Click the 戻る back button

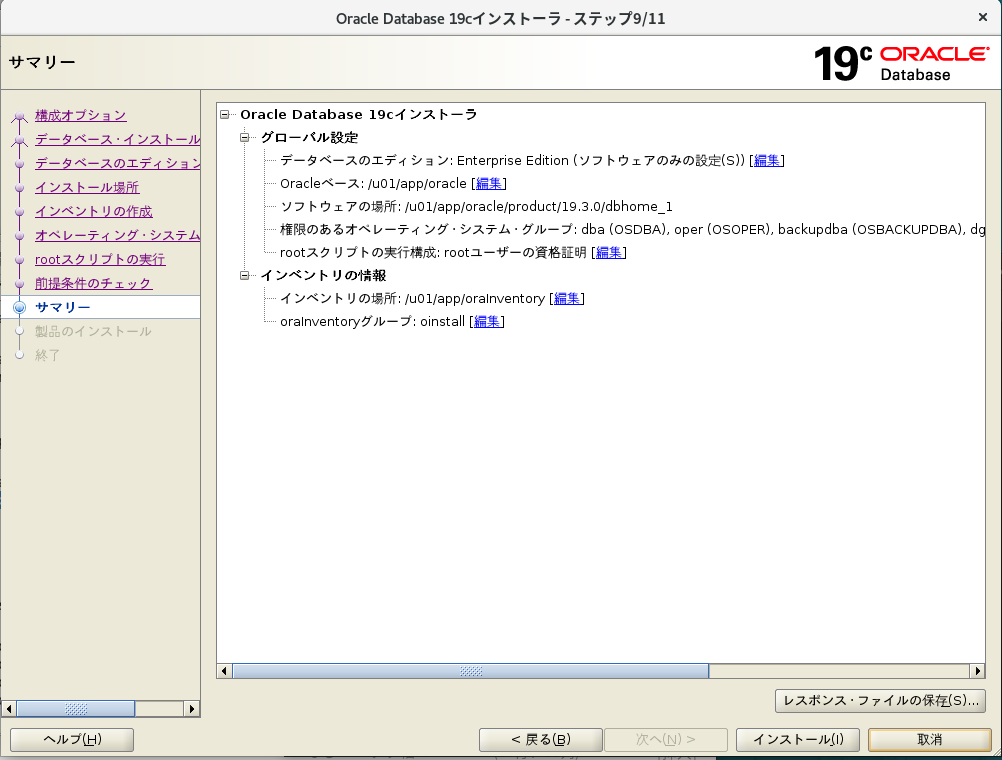[x=540, y=739]
